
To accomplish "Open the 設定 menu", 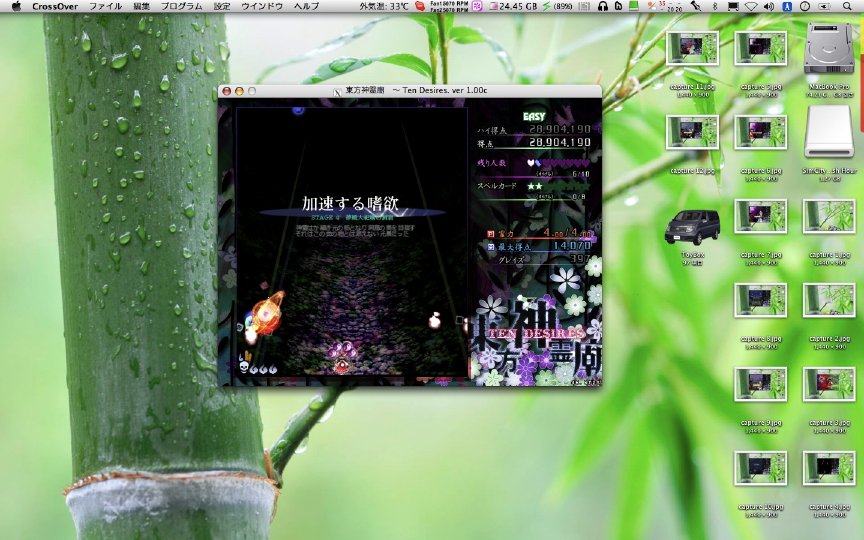I will (x=222, y=6).
